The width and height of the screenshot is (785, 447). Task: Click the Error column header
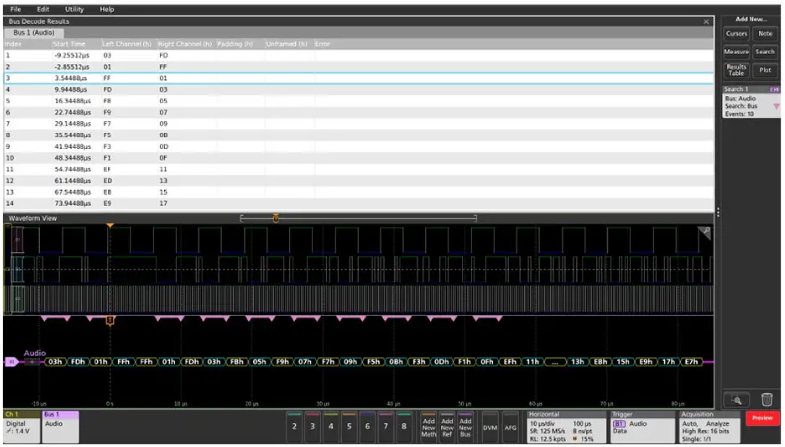[x=323, y=44]
